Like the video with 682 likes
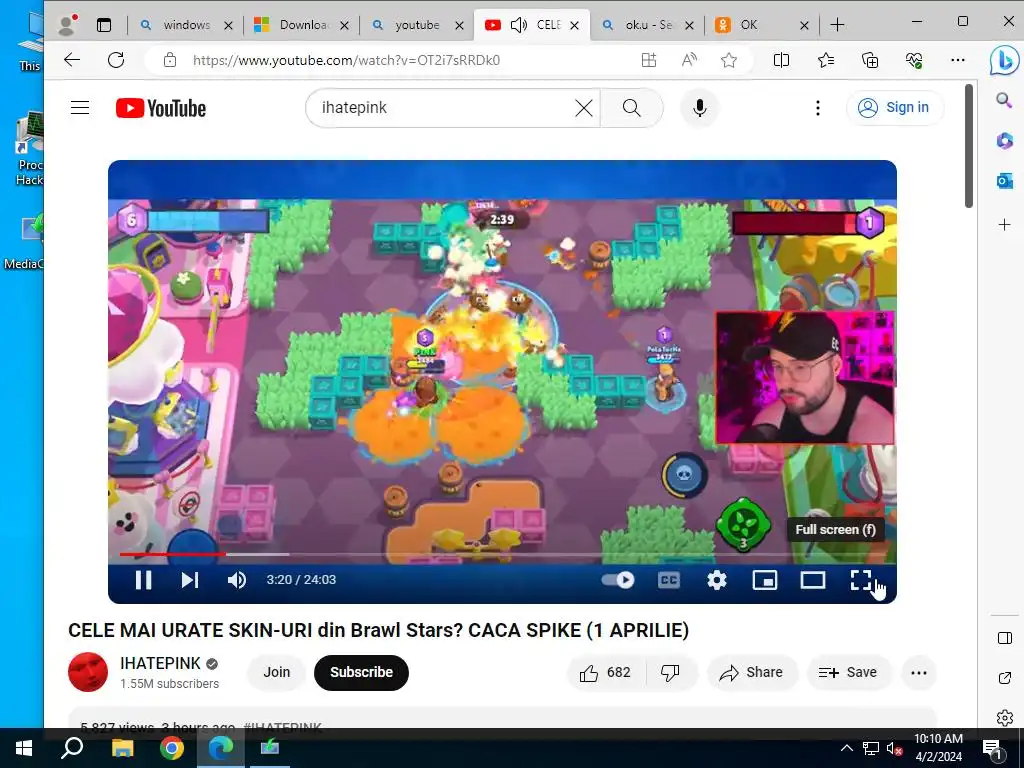This screenshot has width=1024, height=768. (x=606, y=672)
